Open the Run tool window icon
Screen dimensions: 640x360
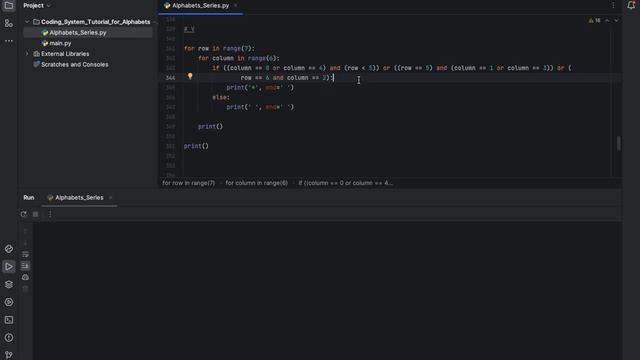tap(9, 267)
